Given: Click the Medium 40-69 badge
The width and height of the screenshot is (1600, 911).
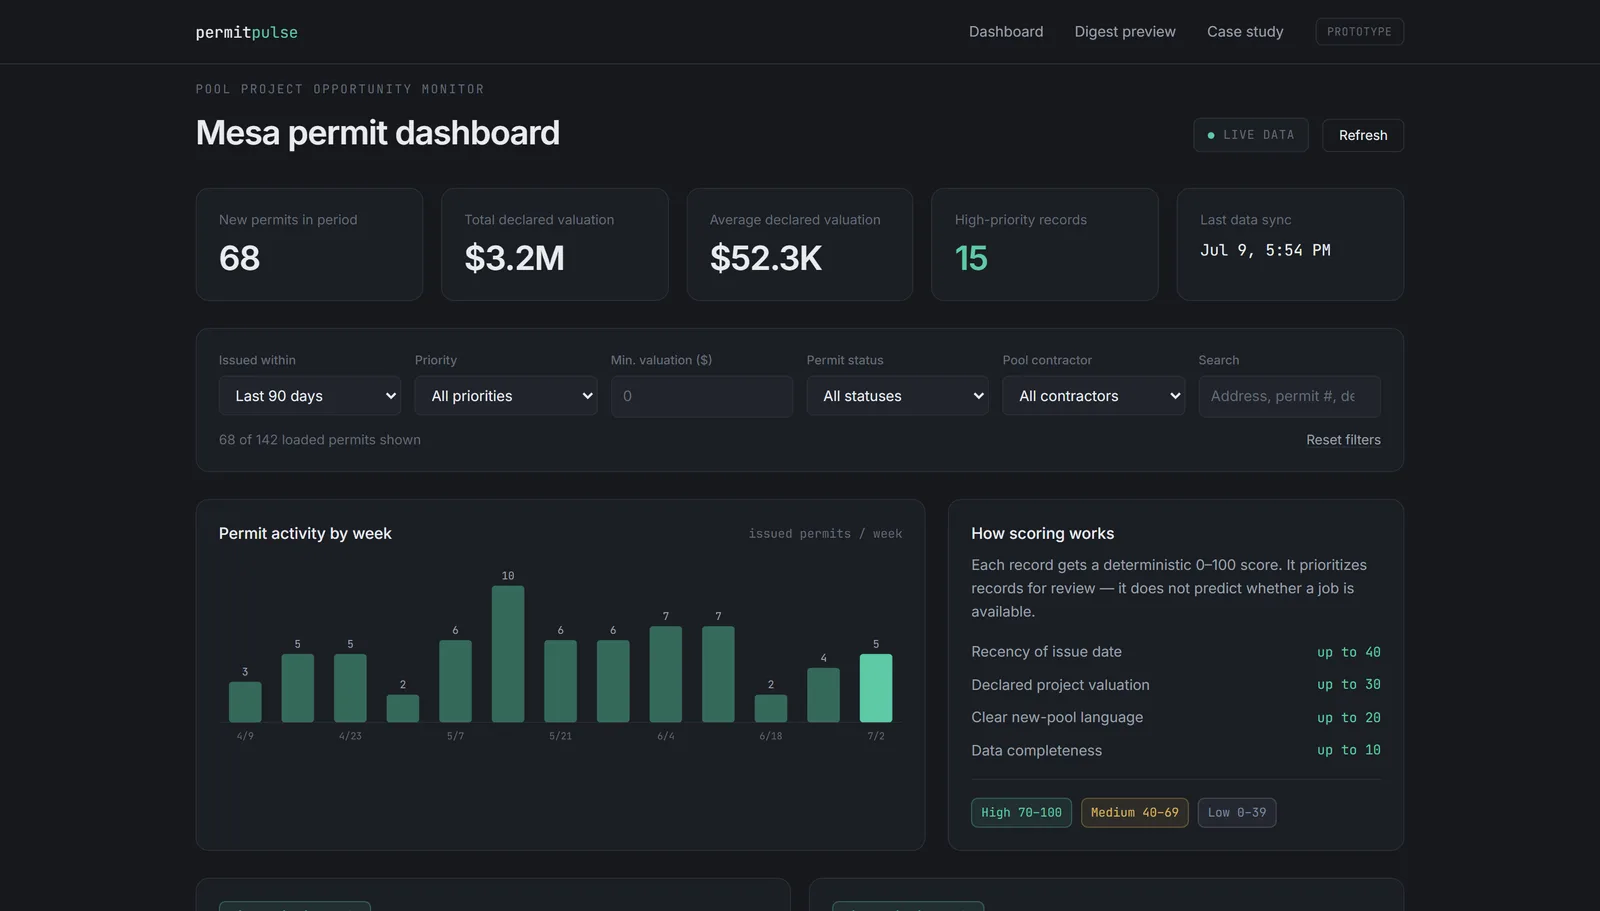Looking at the screenshot, I should click(x=1135, y=813).
